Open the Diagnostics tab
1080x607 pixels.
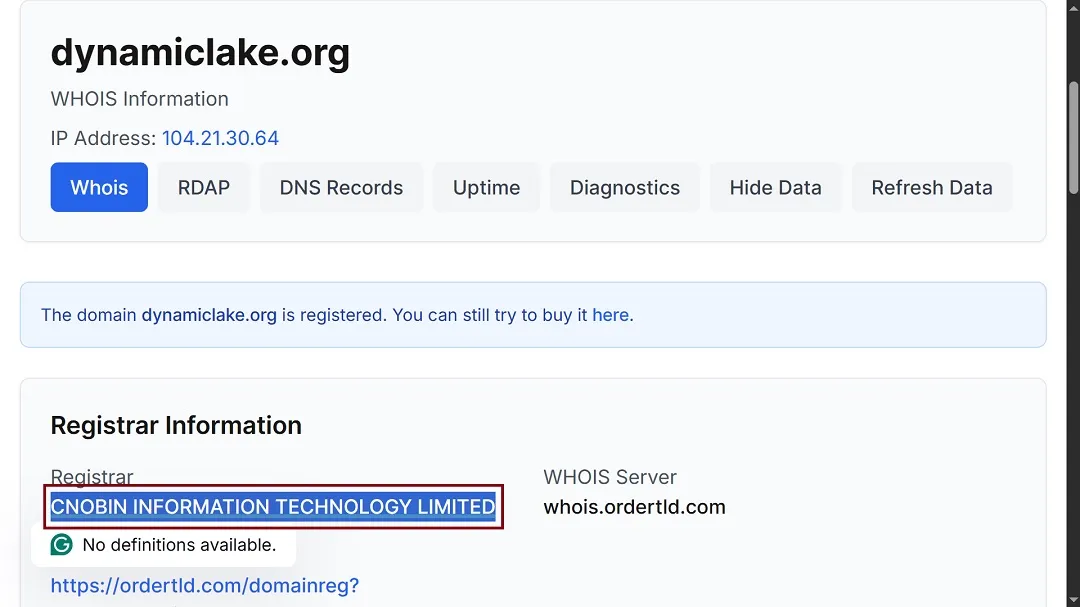[x=624, y=187]
